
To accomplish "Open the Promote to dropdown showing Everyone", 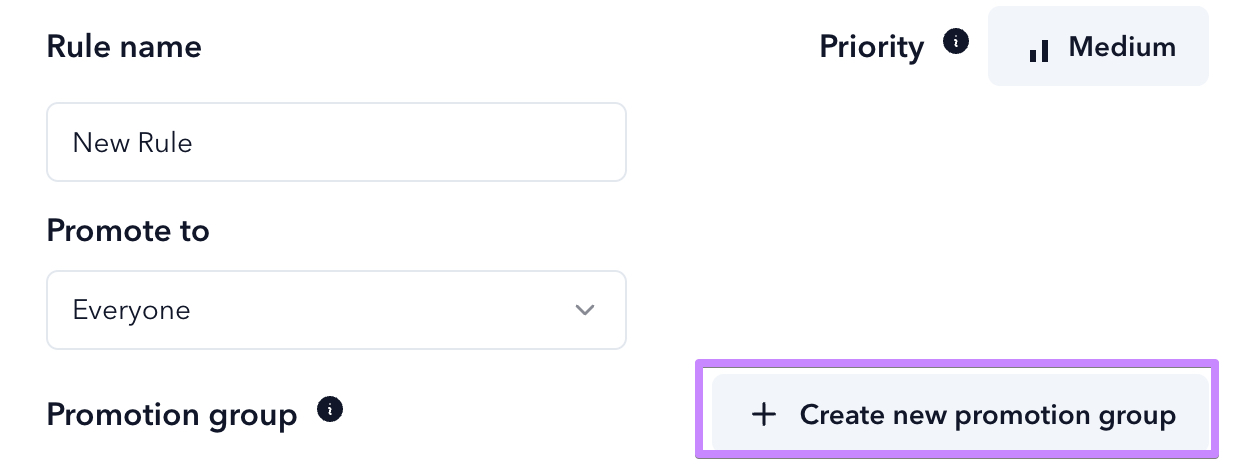I will click(x=337, y=310).
